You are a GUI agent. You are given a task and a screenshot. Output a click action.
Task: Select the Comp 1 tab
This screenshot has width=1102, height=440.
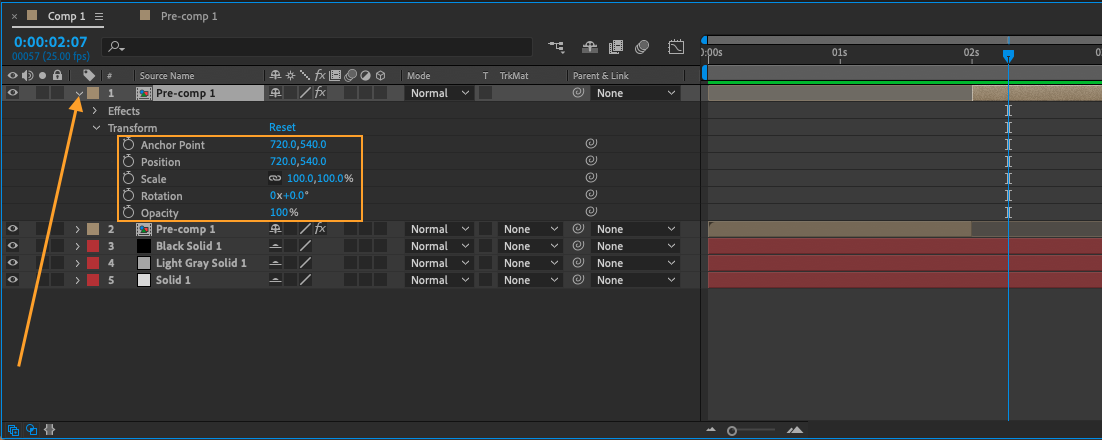67,16
